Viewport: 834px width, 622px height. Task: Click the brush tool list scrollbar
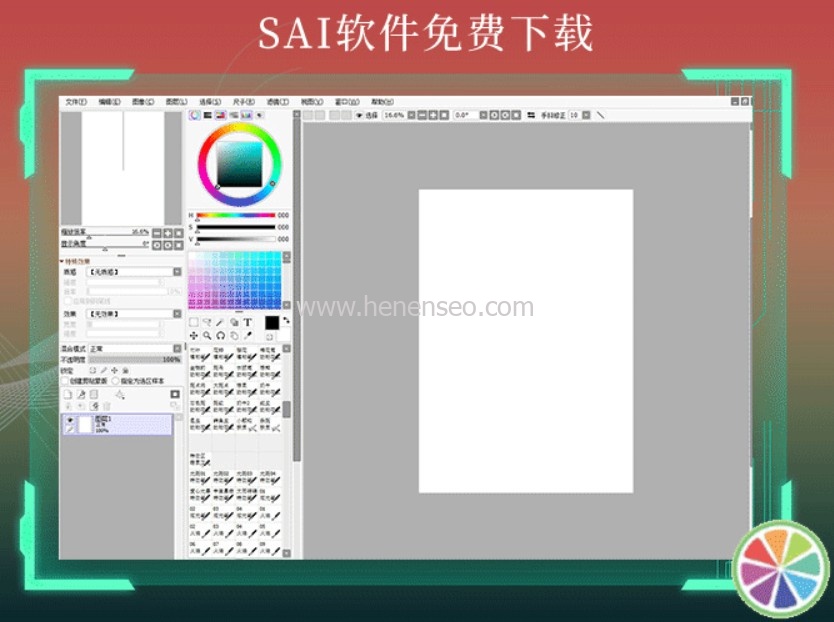click(287, 410)
